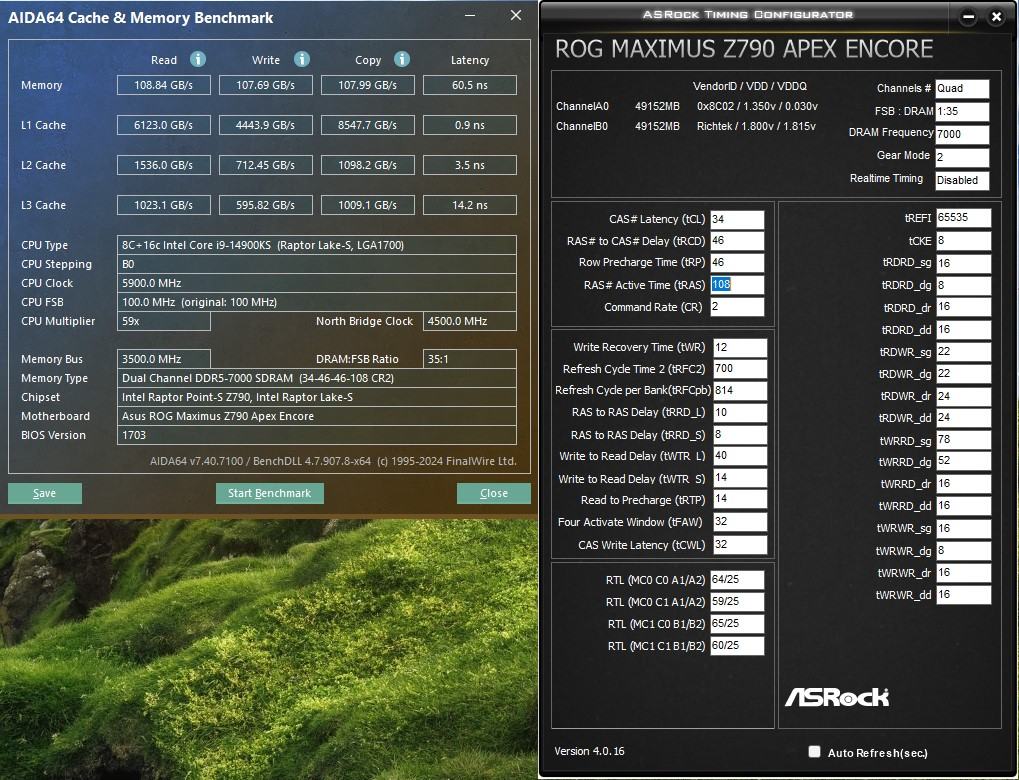1019x780 pixels.
Task: Click the tRRD_S value field
Action: pos(740,434)
